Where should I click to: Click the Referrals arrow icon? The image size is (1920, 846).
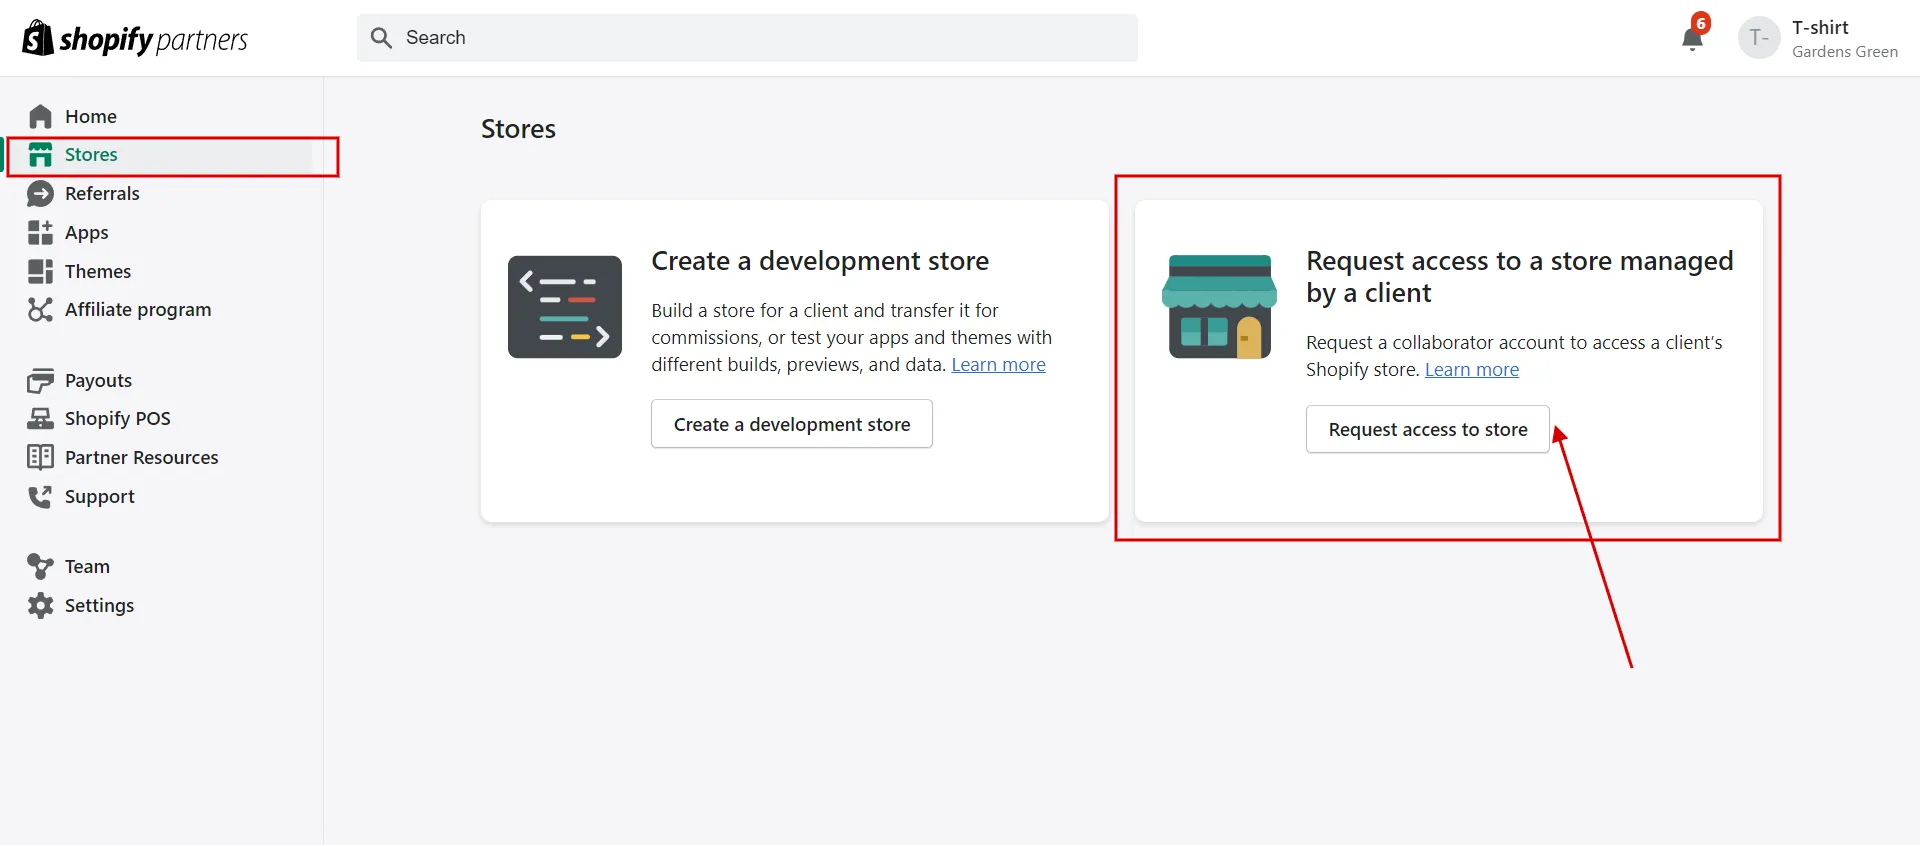tap(40, 194)
